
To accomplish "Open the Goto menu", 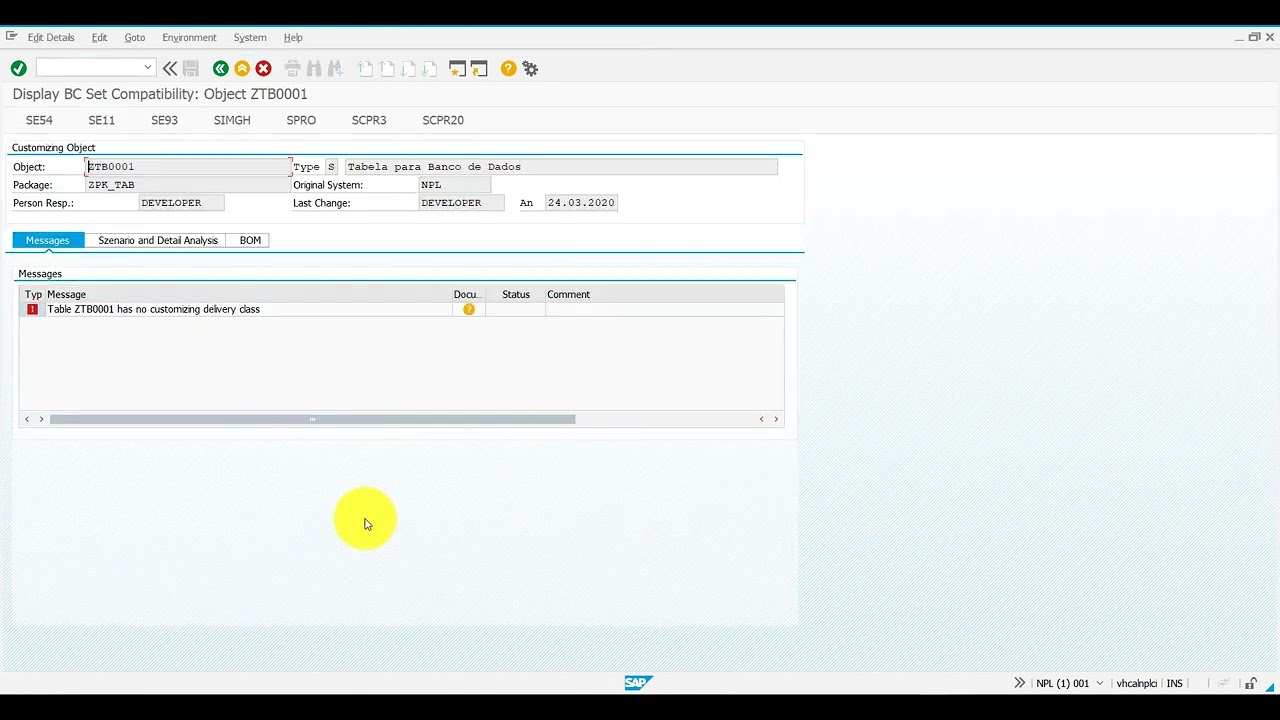I will (x=135, y=37).
